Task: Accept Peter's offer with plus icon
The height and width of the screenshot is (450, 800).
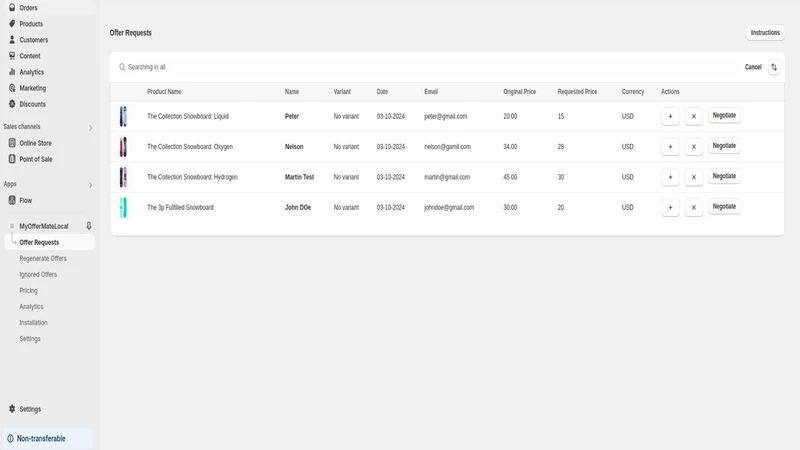Action: pyautogui.click(x=670, y=116)
